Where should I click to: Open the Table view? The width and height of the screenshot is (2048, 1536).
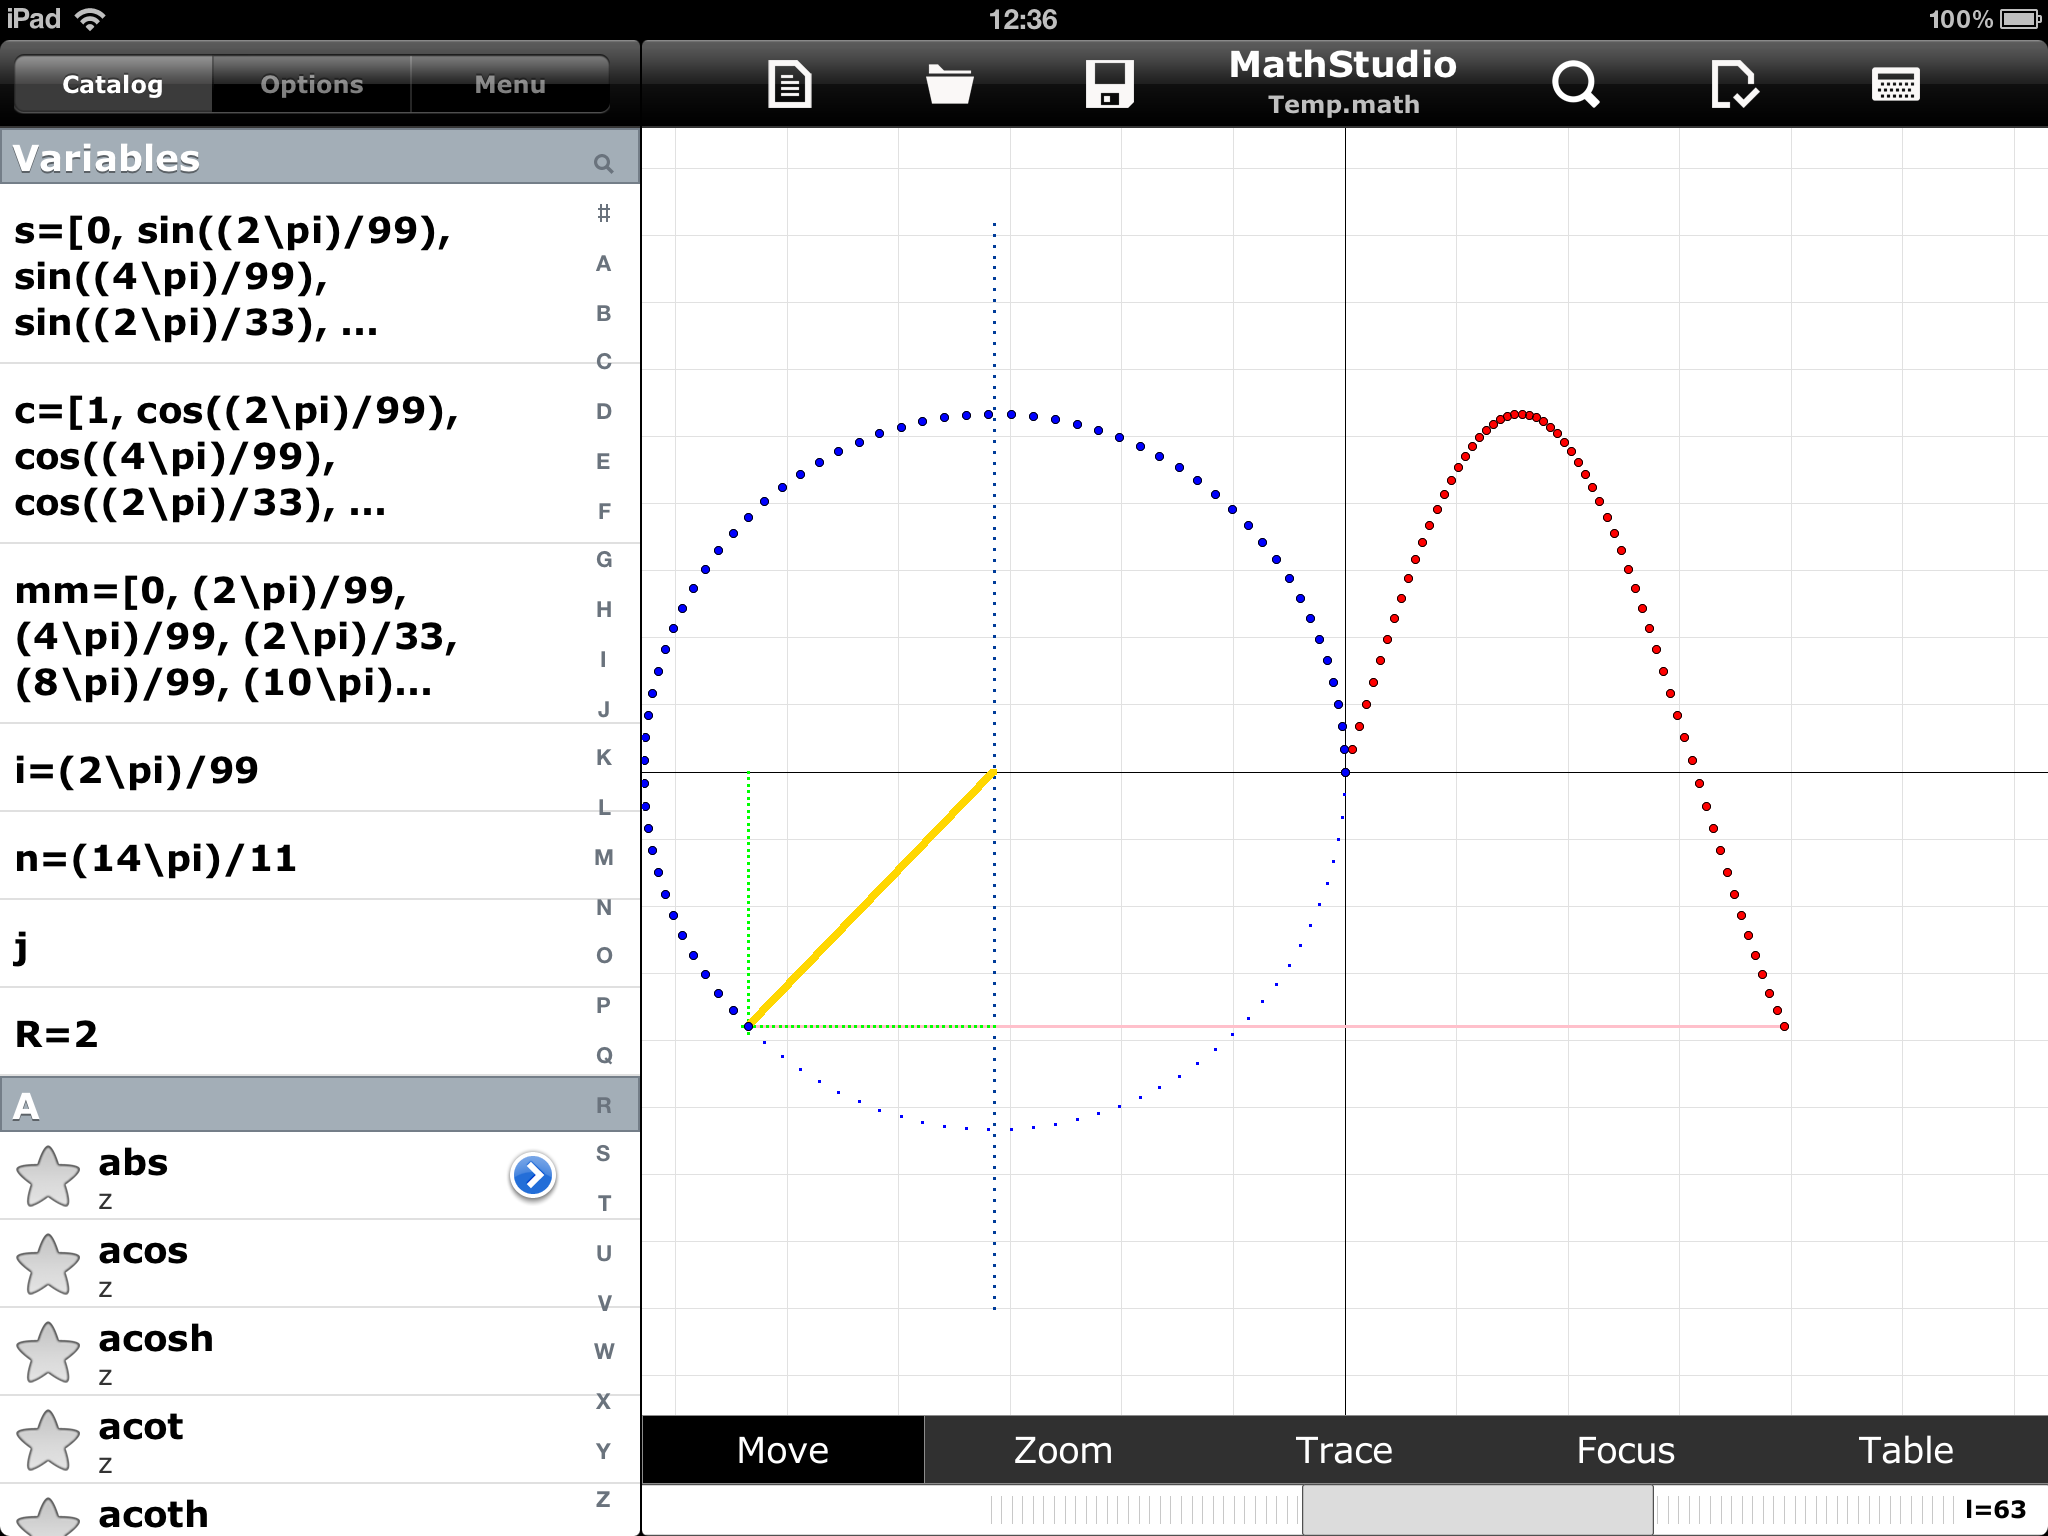[1906, 1450]
